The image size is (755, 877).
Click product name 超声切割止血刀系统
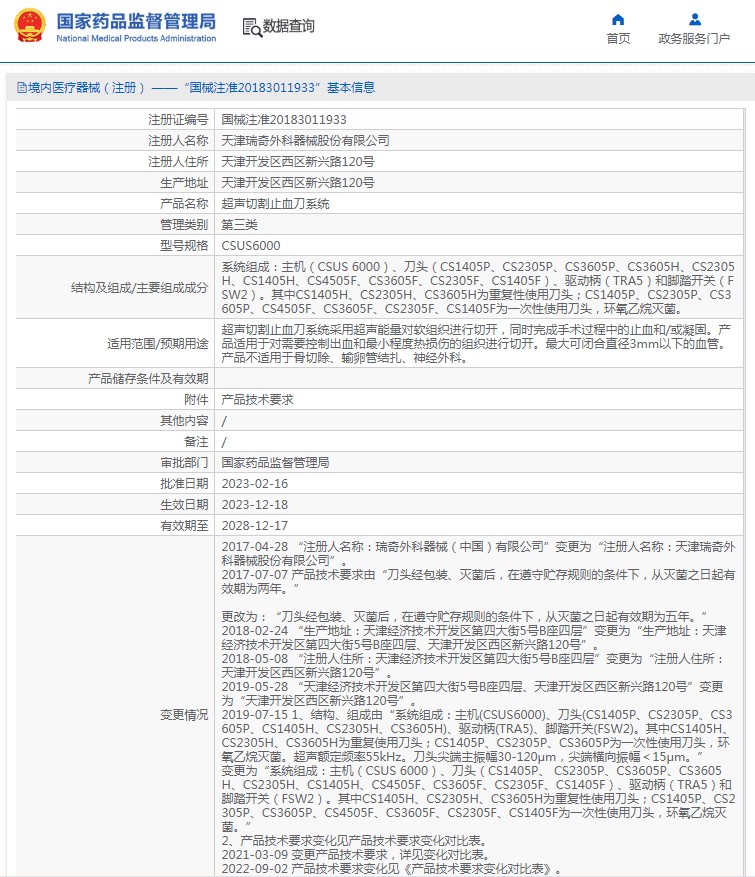[275, 204]
